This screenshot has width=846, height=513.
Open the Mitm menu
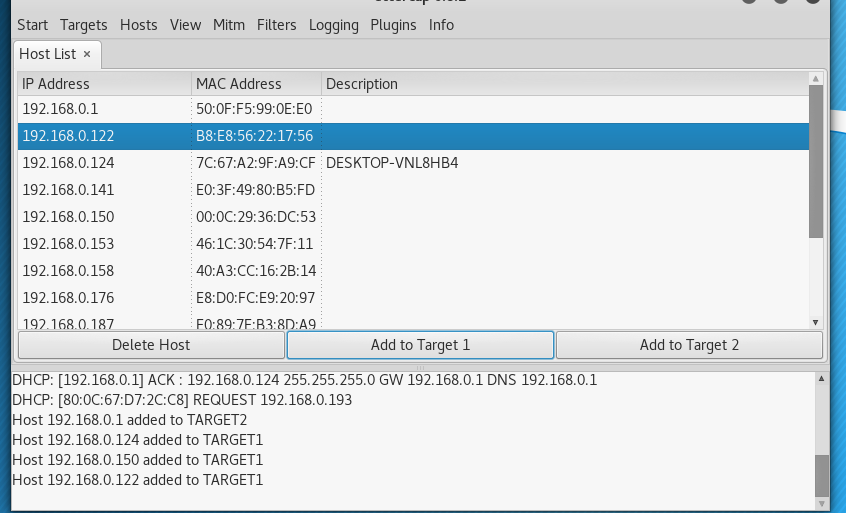pyautogui.click(x=229, y=25)
